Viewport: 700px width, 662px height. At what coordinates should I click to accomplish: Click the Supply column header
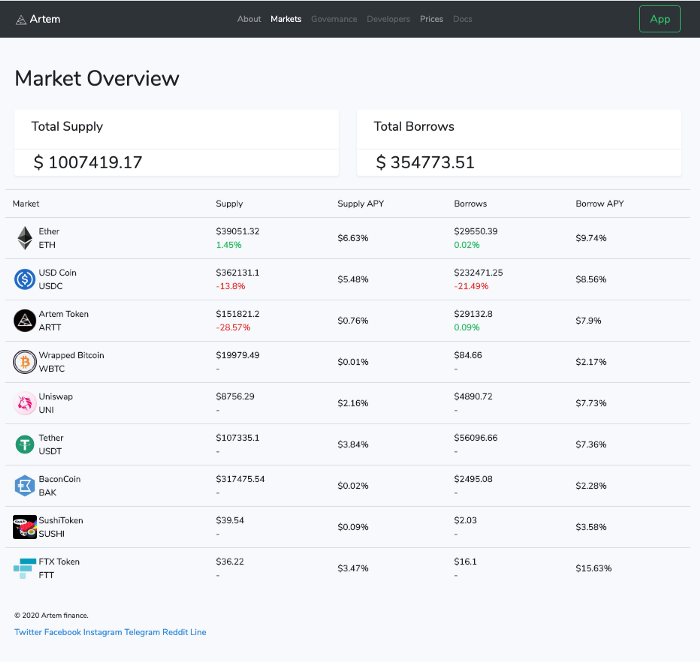tap(229, 204)
